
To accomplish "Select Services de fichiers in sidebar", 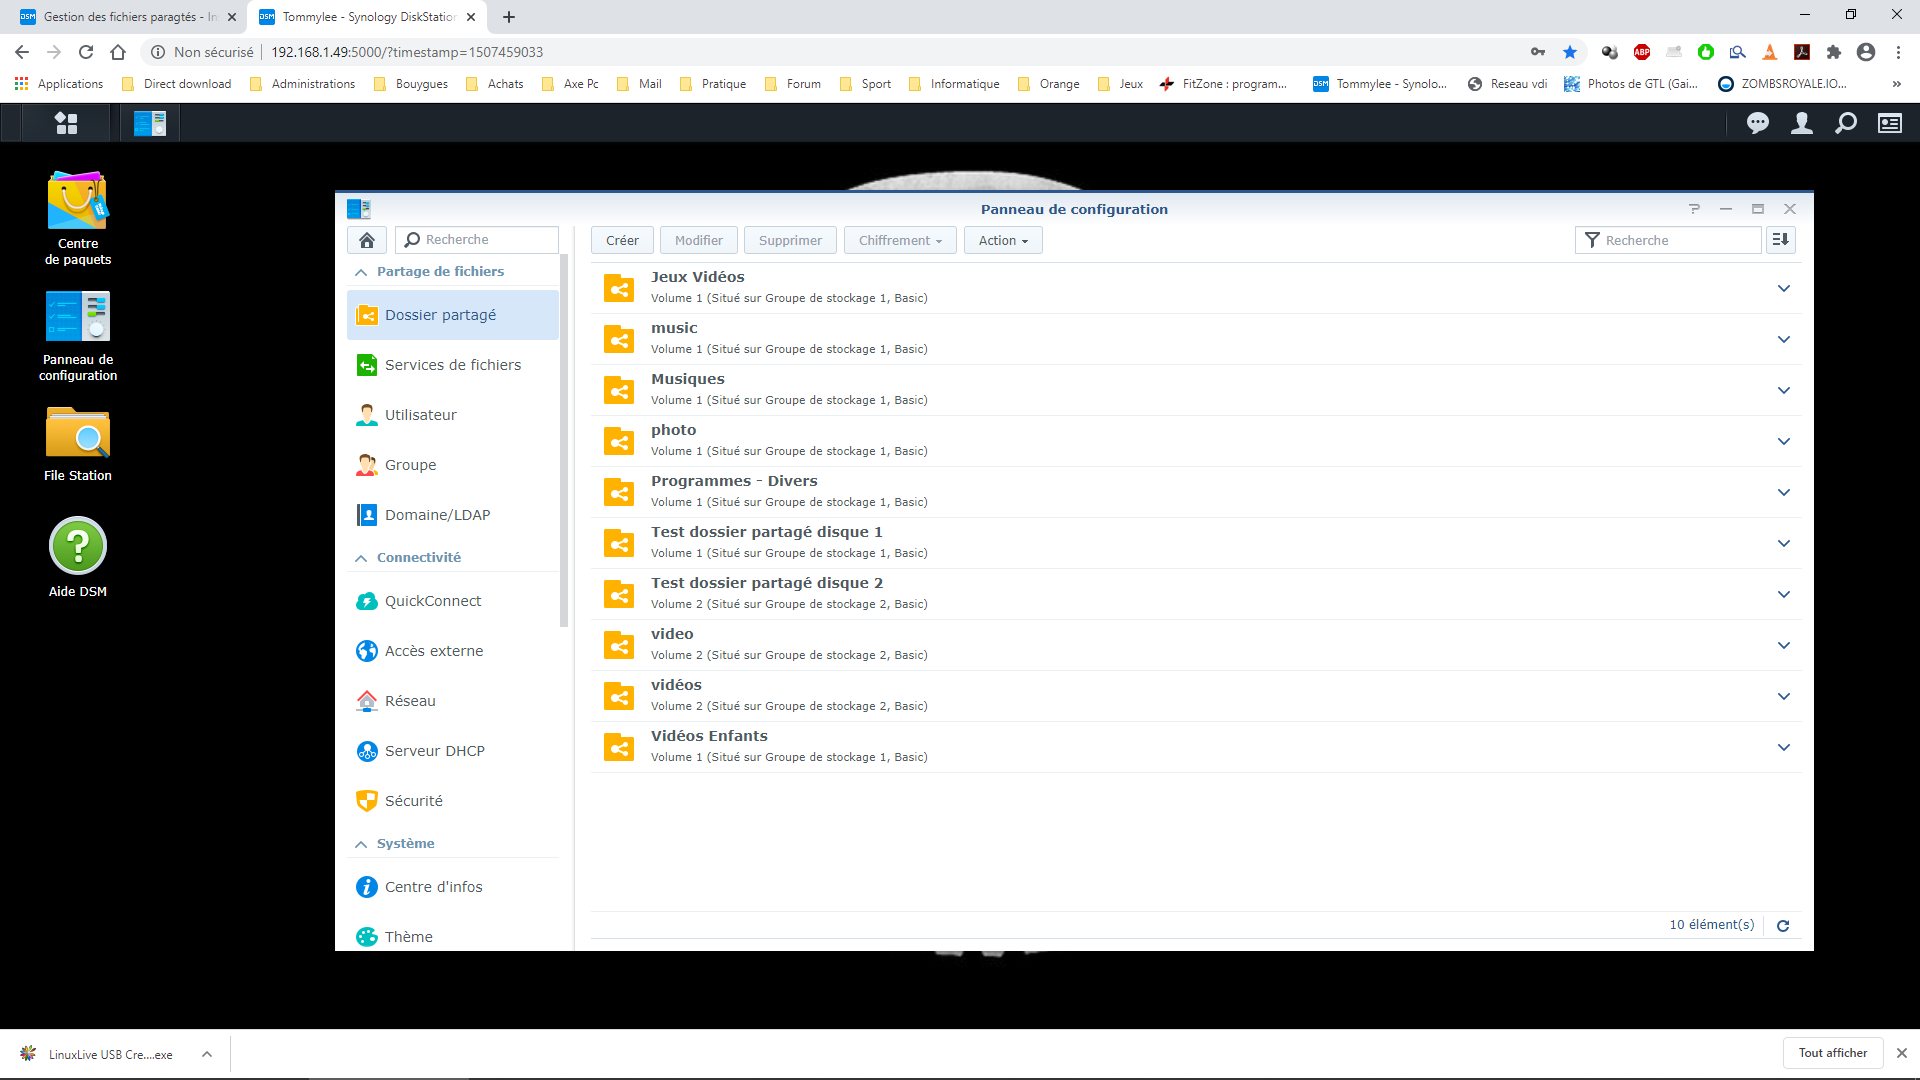I will [x=452, y=365].
